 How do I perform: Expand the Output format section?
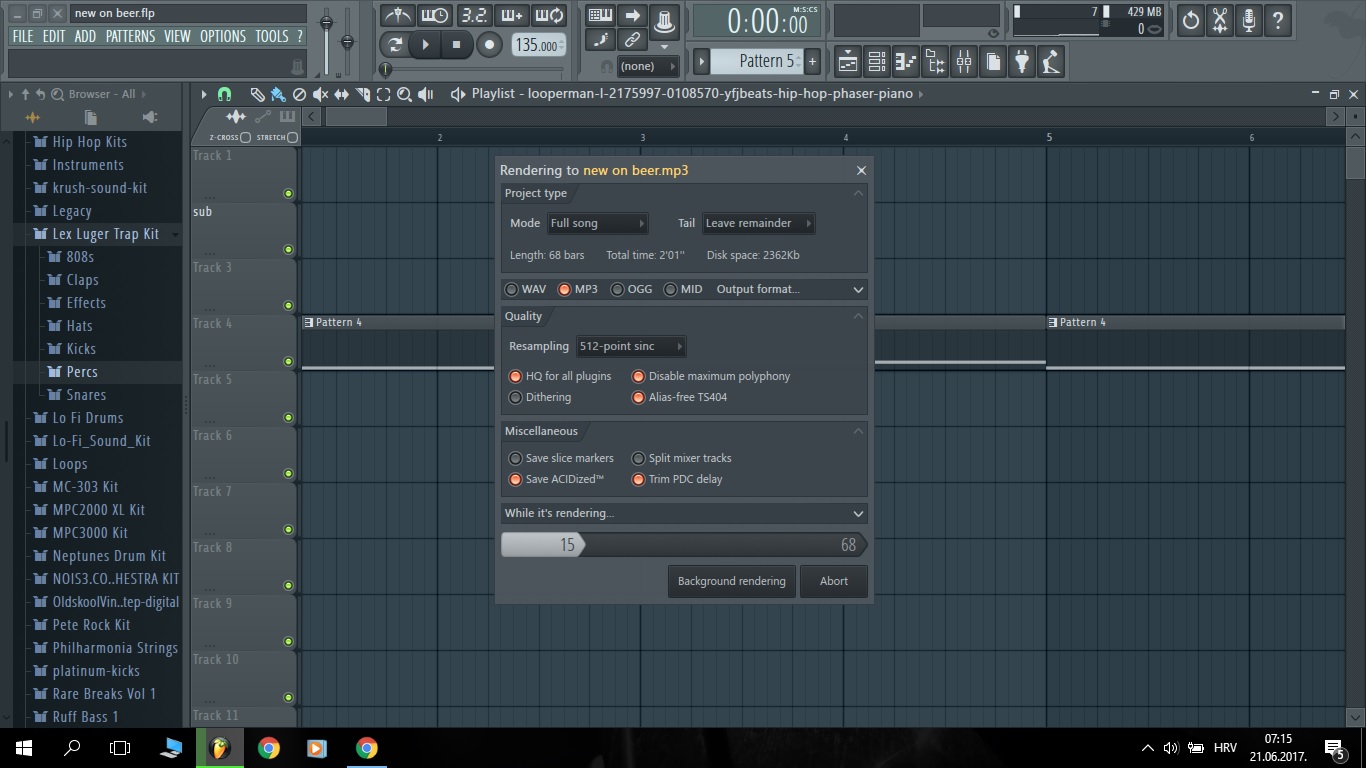point(858,289)
